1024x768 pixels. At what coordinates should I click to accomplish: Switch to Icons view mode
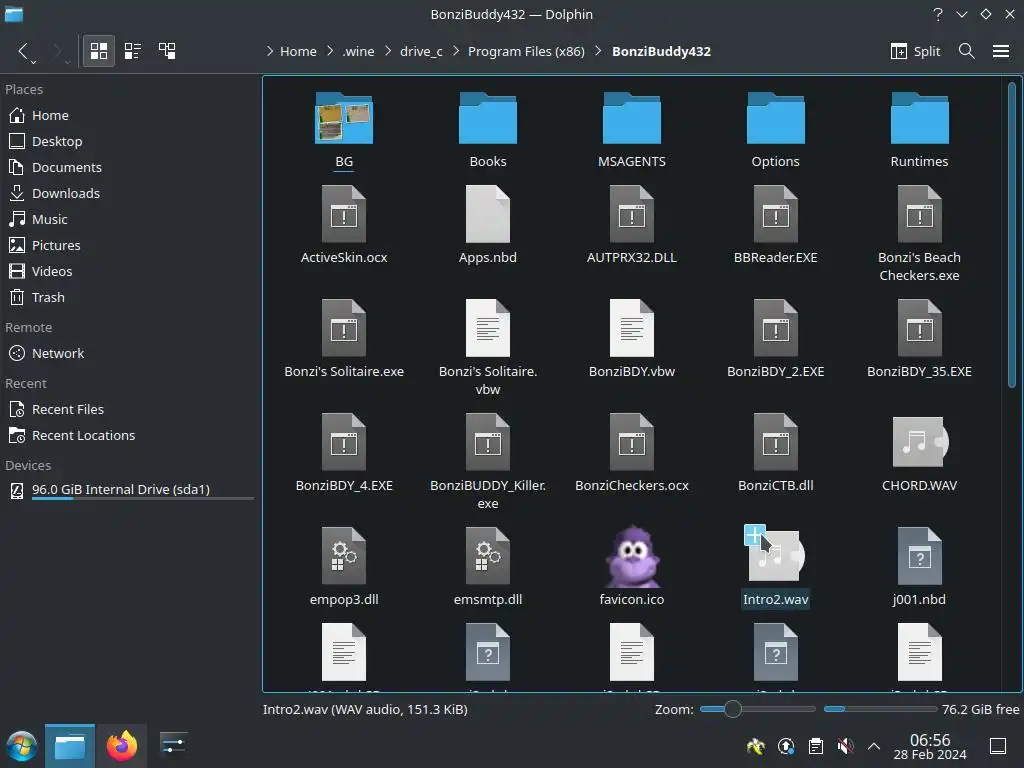(99, 51)
